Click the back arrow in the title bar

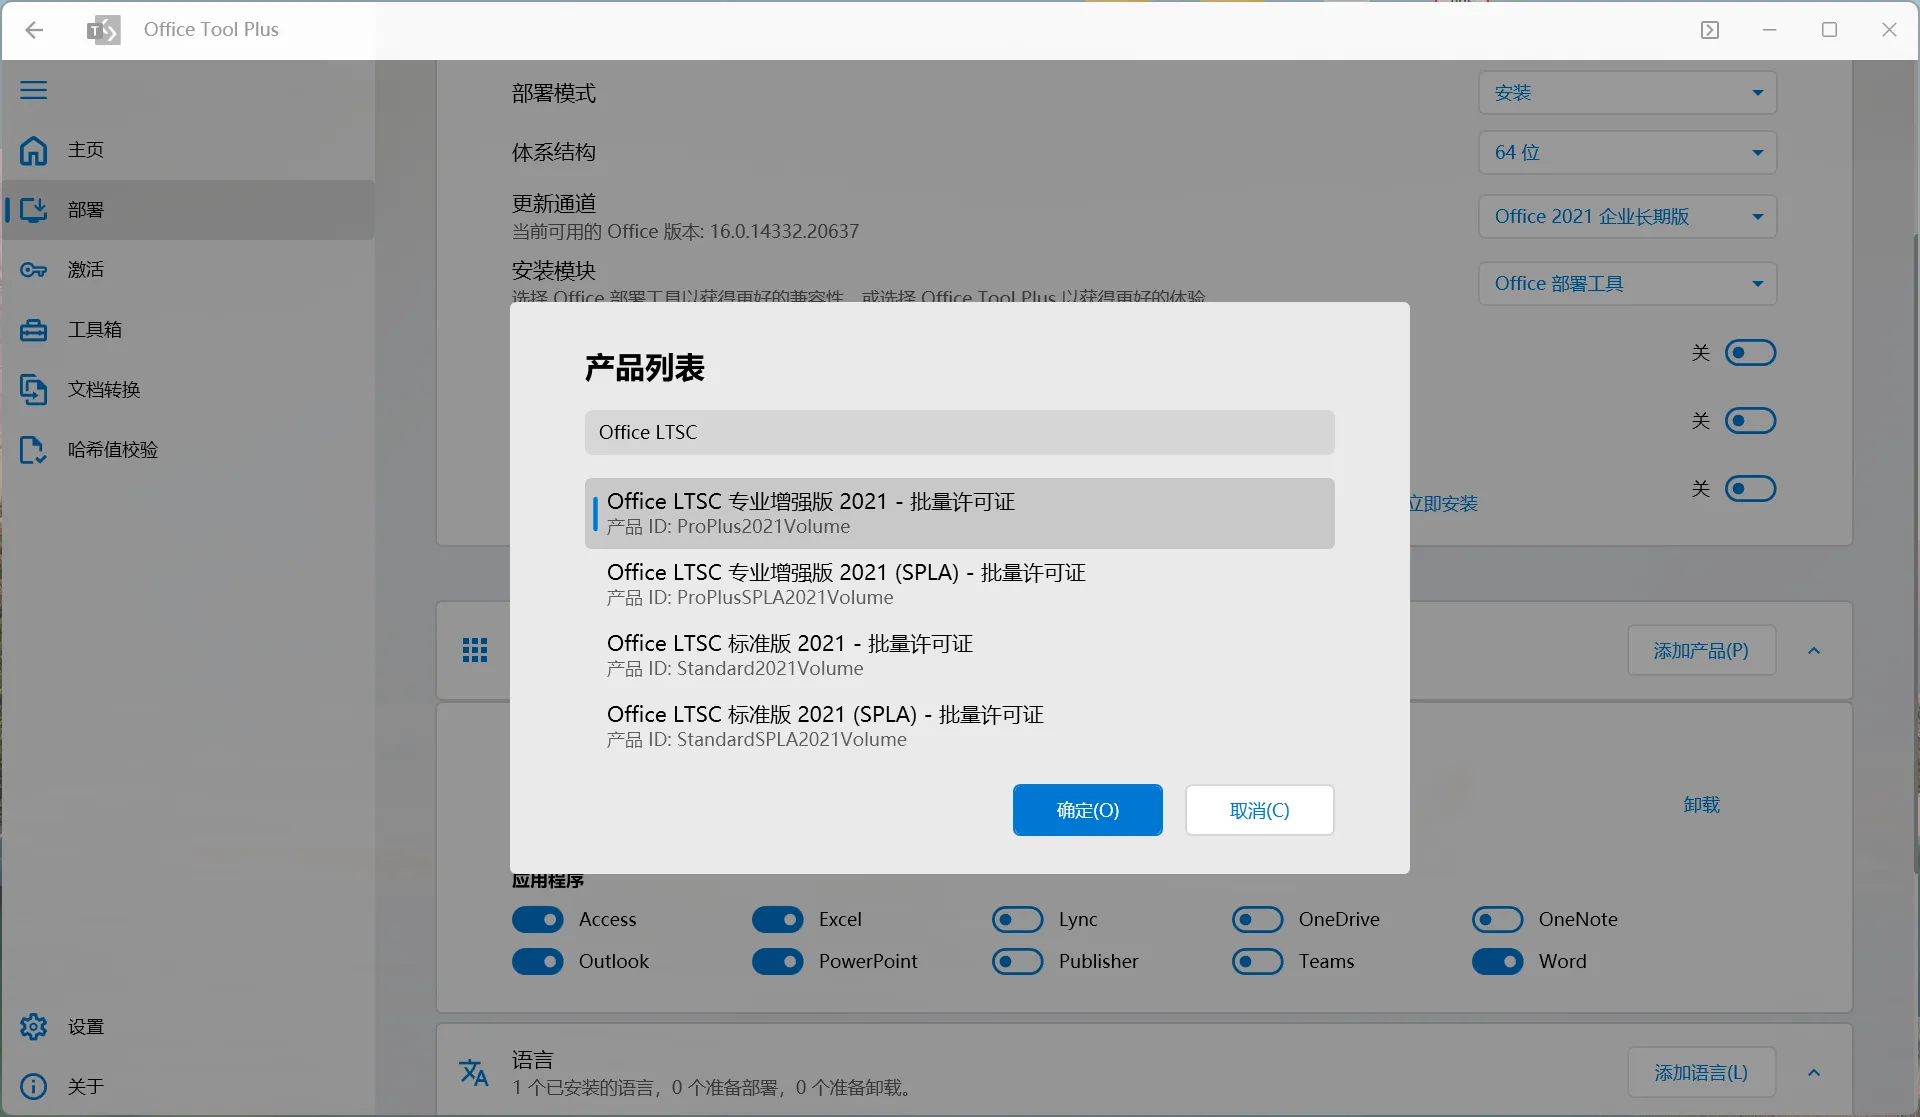[35, 29]
